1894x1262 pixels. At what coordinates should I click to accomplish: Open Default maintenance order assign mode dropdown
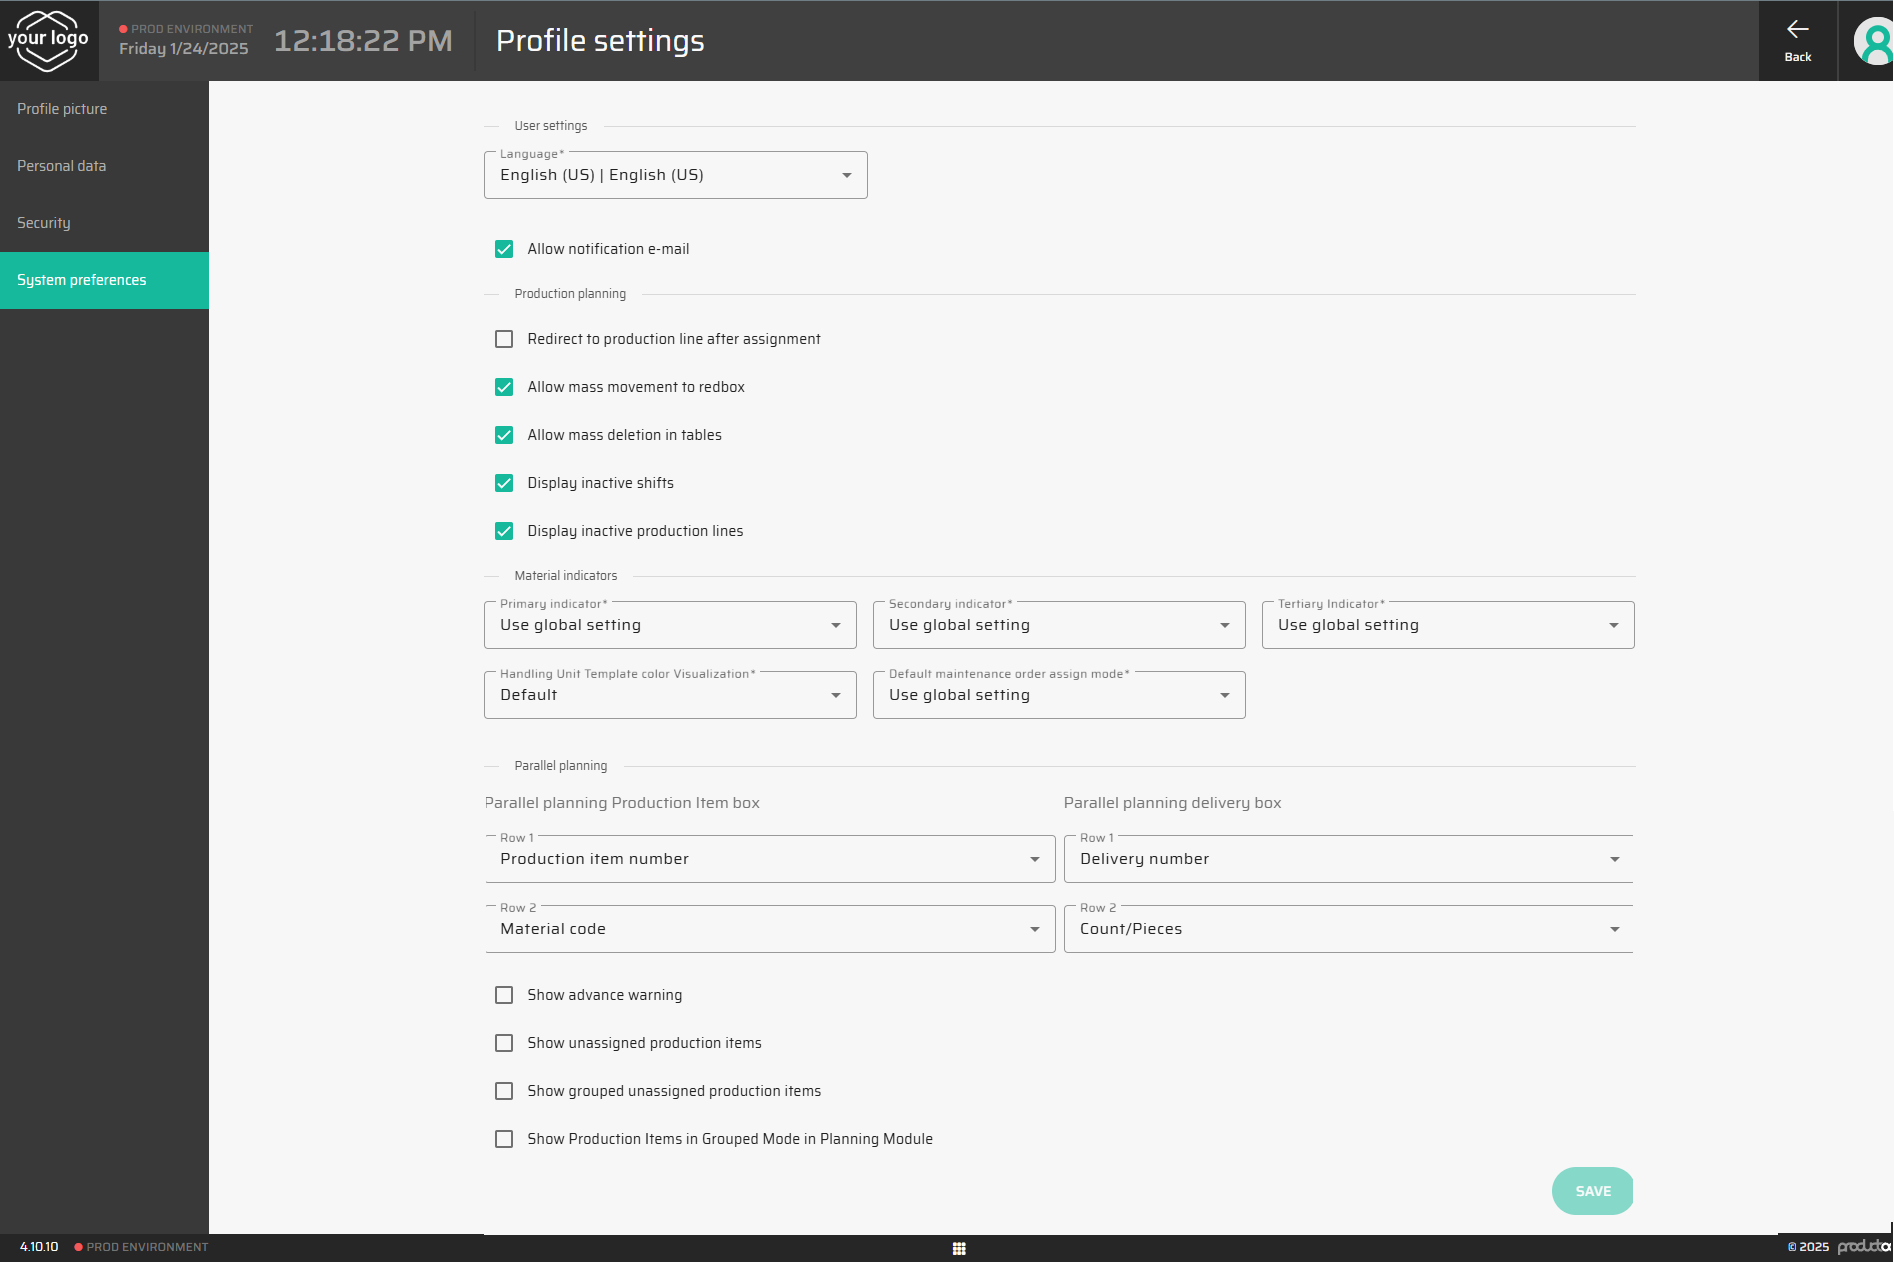tap(1058, 696)
